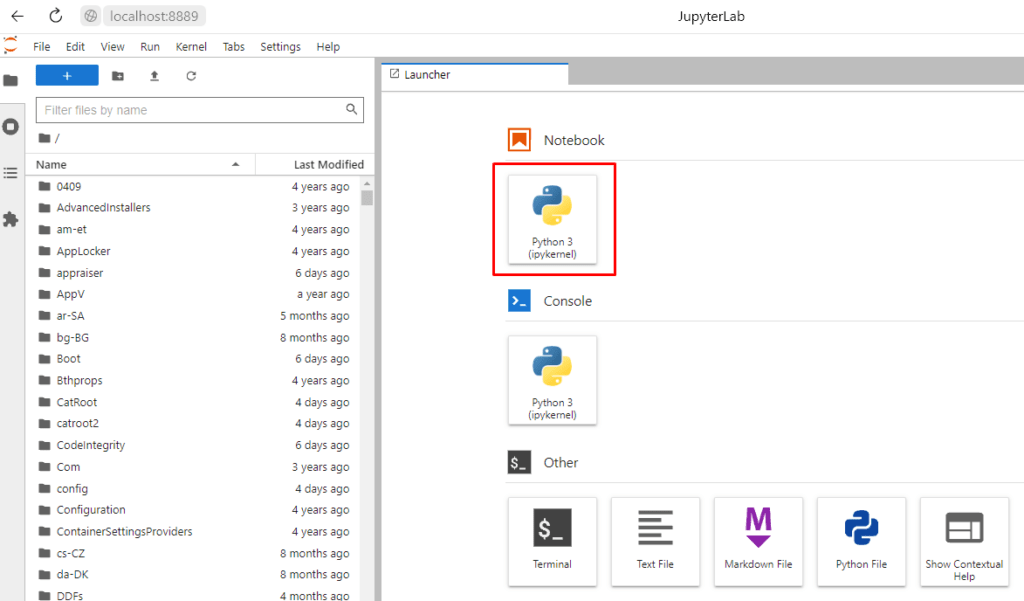
Task: Open Table of Contents sidebar
Action: coord(11,173)
